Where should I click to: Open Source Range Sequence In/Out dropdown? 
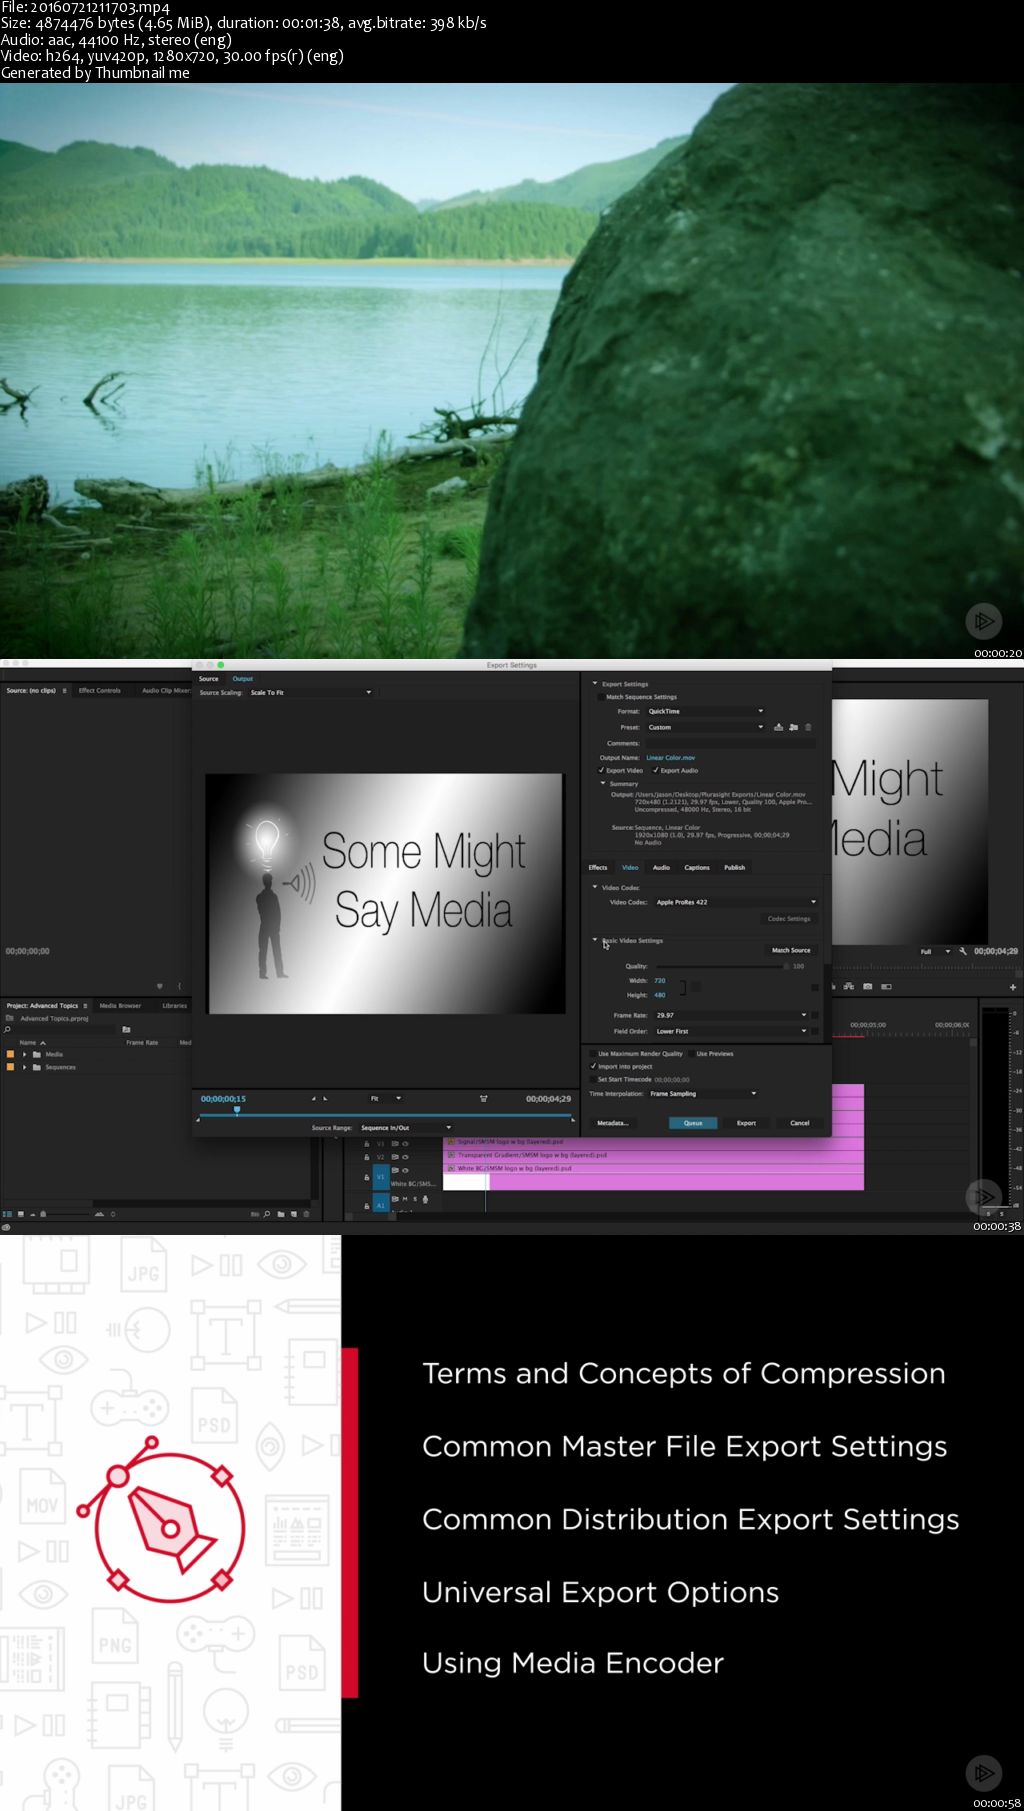point(405,1127)
